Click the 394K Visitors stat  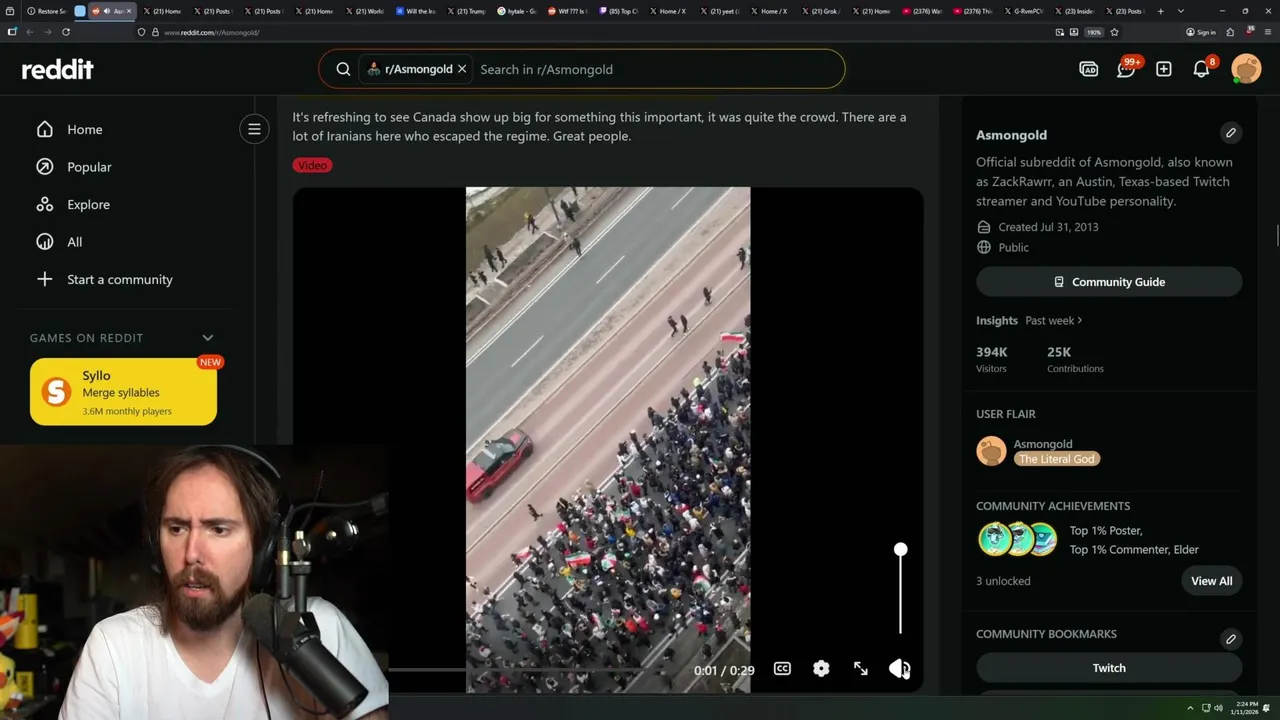point(992,360)
